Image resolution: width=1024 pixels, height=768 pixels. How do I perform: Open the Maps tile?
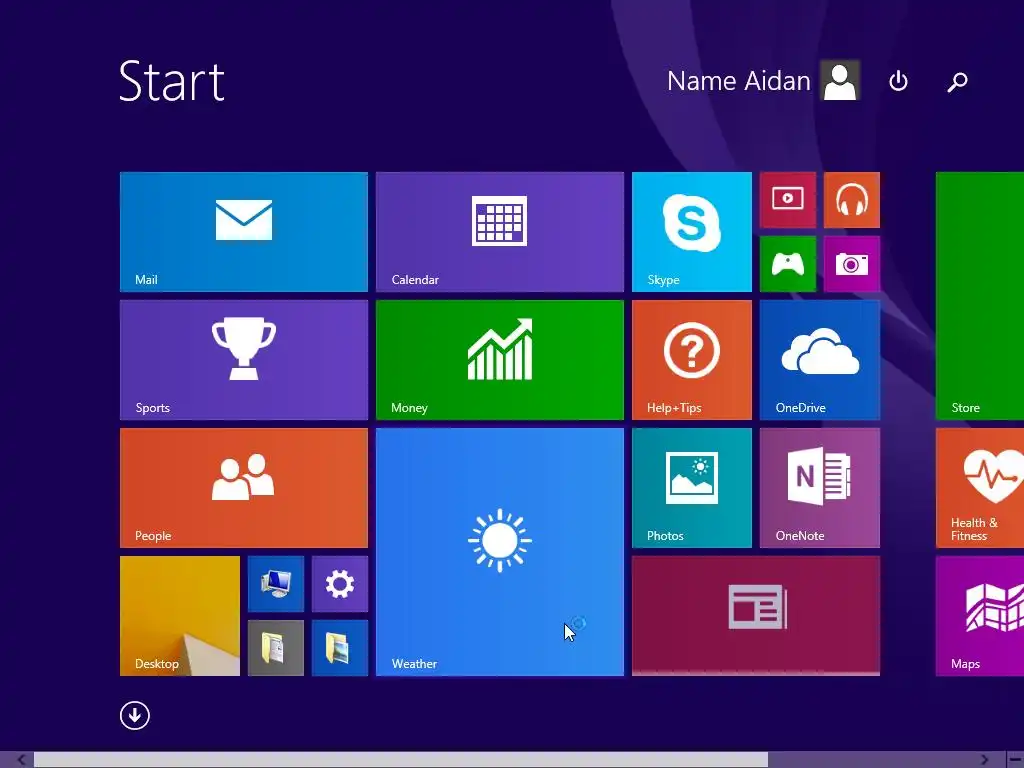coord(980,616)
